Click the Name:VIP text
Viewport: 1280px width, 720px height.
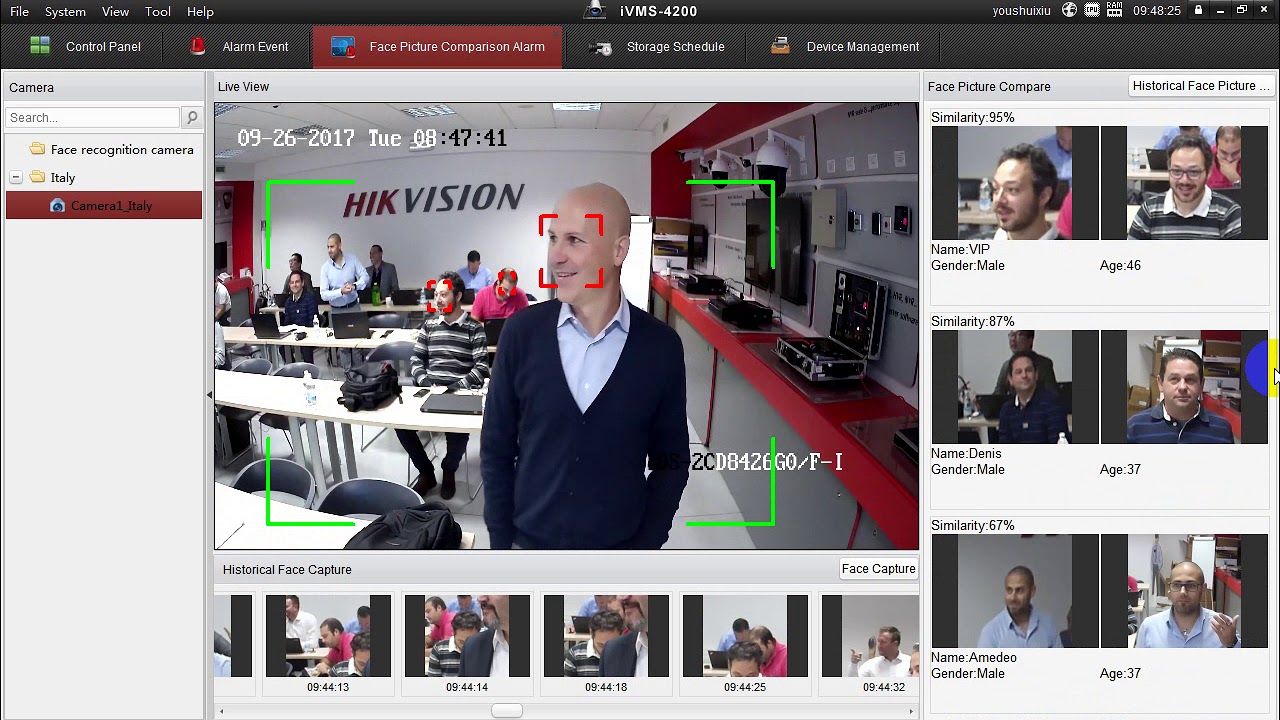pyautogui.click(x=960, y=249)
